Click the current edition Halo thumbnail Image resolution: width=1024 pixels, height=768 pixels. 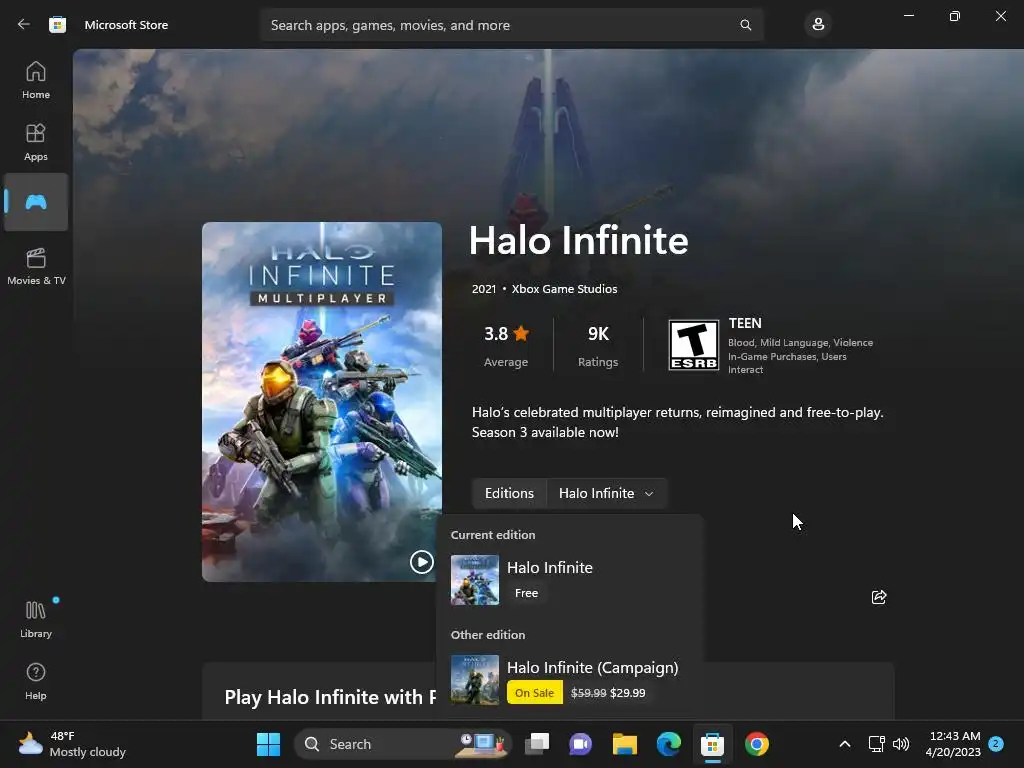[x=475, y=580]
